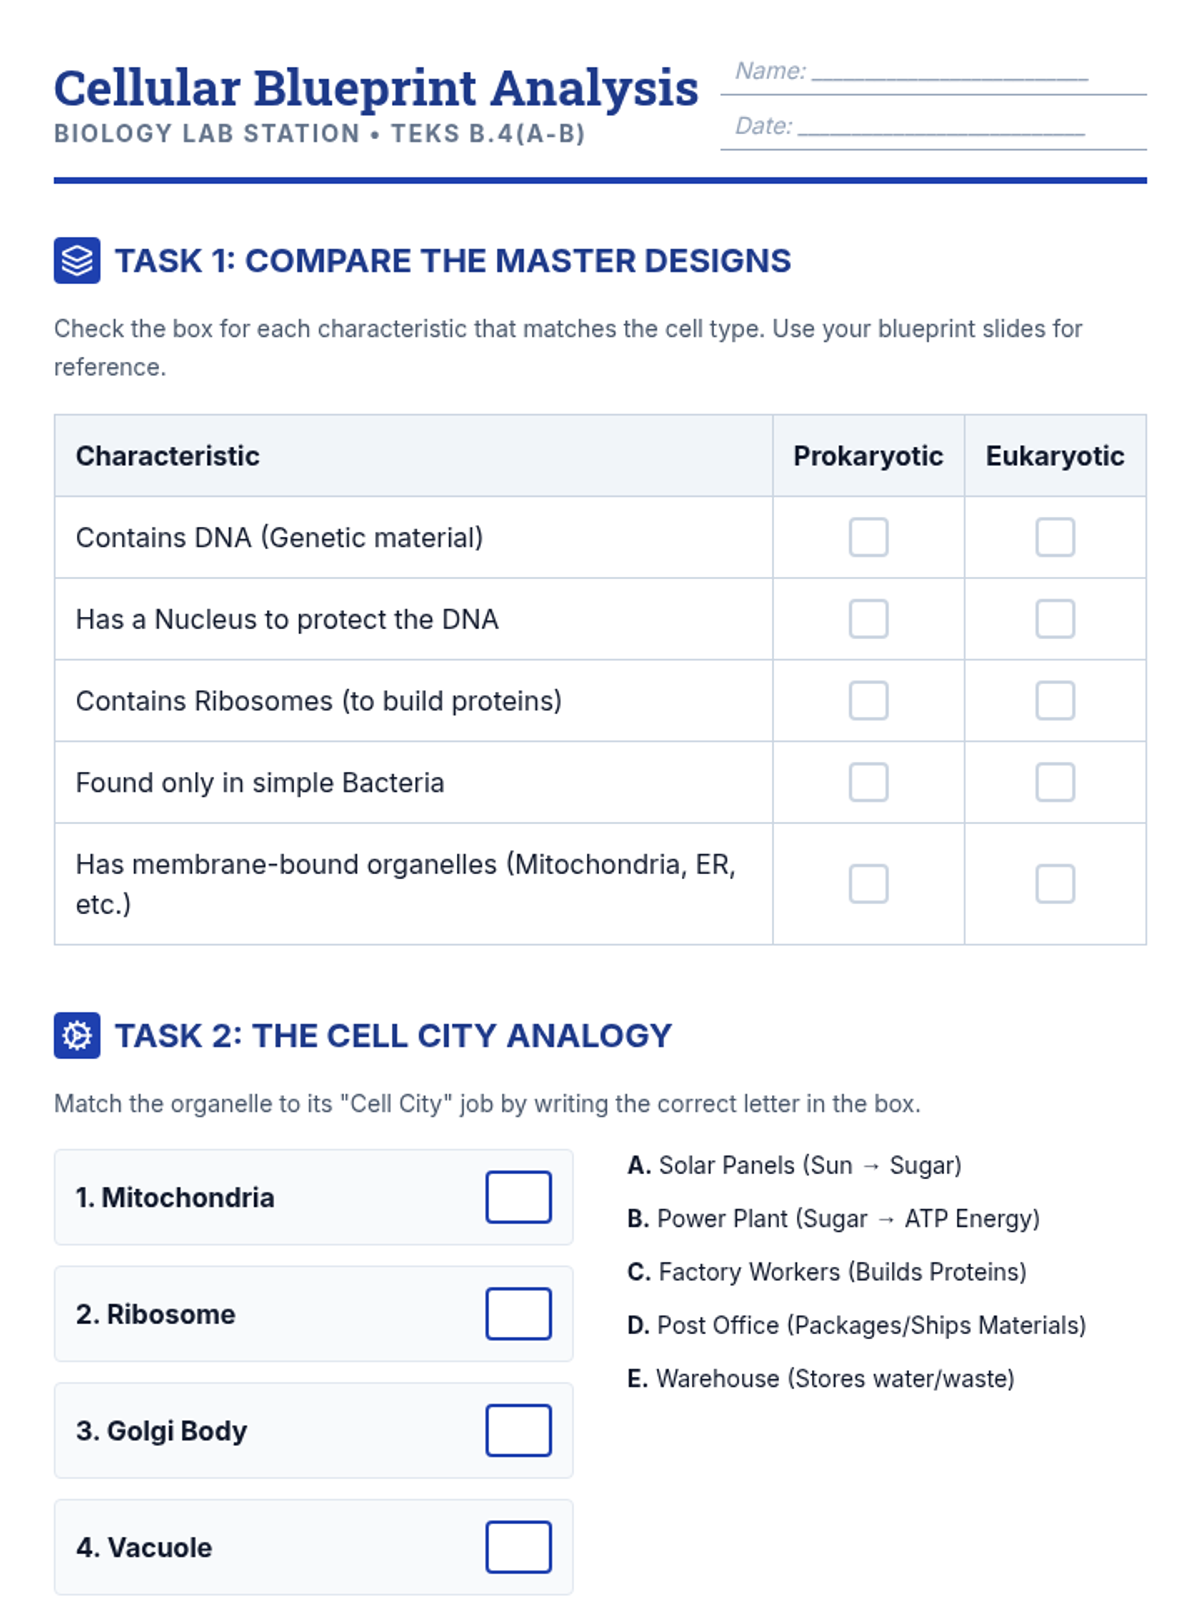Check Prokaryotic box for membrane-bound organelles
The height and width of the screenshot is (1600, 1200).
tap(868, 884)
